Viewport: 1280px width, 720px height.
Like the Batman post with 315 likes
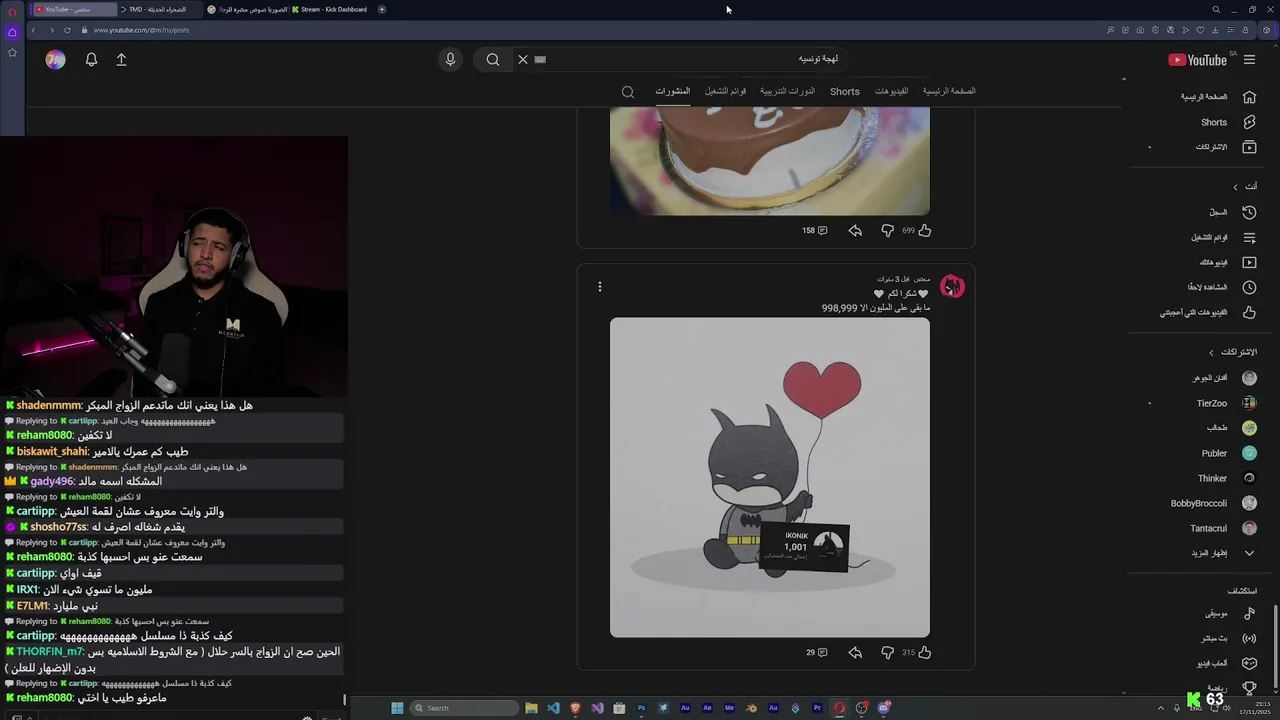(924, 653)
